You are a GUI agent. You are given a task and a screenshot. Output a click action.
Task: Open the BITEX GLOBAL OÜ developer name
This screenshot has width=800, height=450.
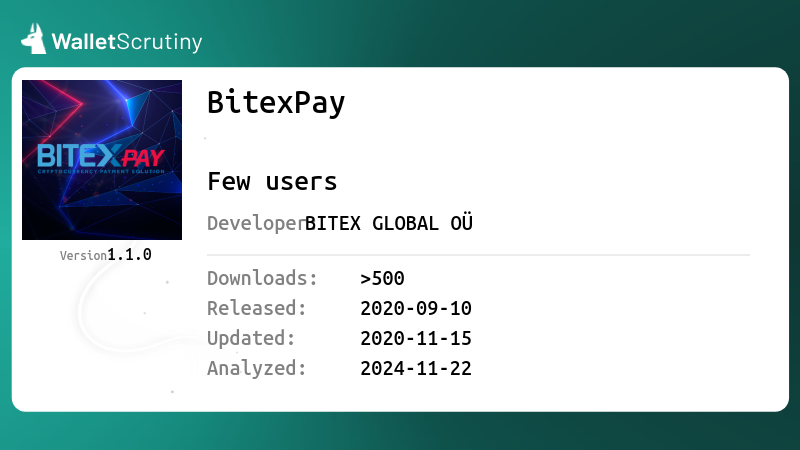click(x=389, y=223)
